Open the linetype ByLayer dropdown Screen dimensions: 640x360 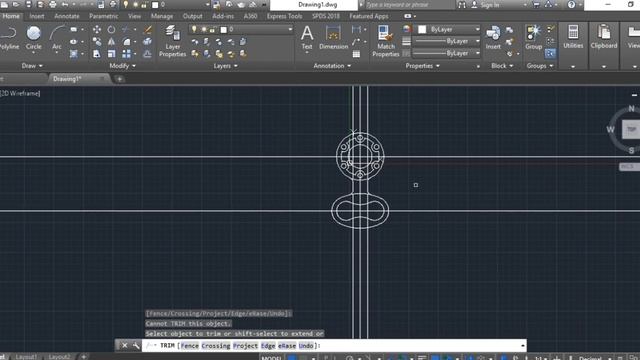coord(447,53)
